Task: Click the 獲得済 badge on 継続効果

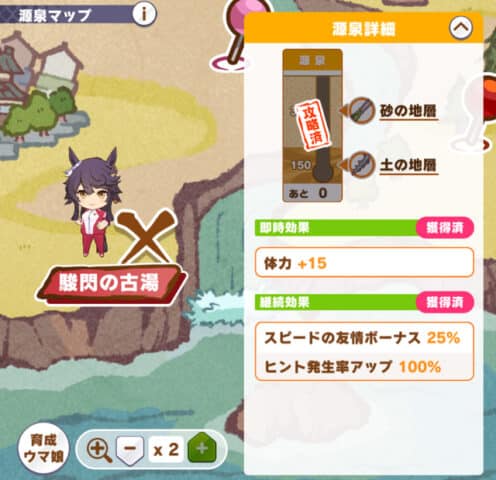Action: click(445, 303)
